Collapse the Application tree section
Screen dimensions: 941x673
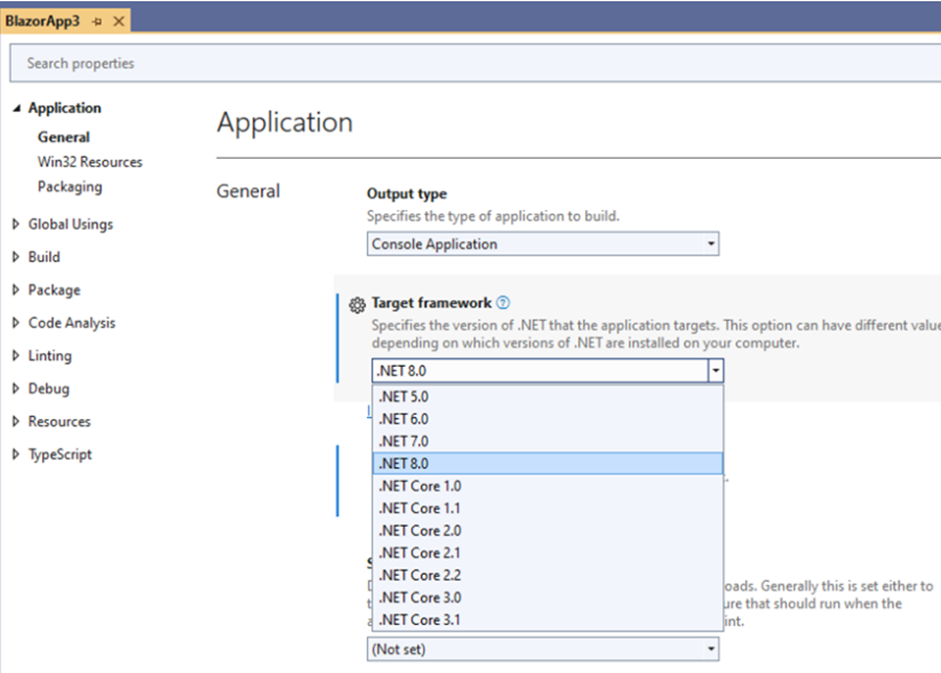[17, 108]
